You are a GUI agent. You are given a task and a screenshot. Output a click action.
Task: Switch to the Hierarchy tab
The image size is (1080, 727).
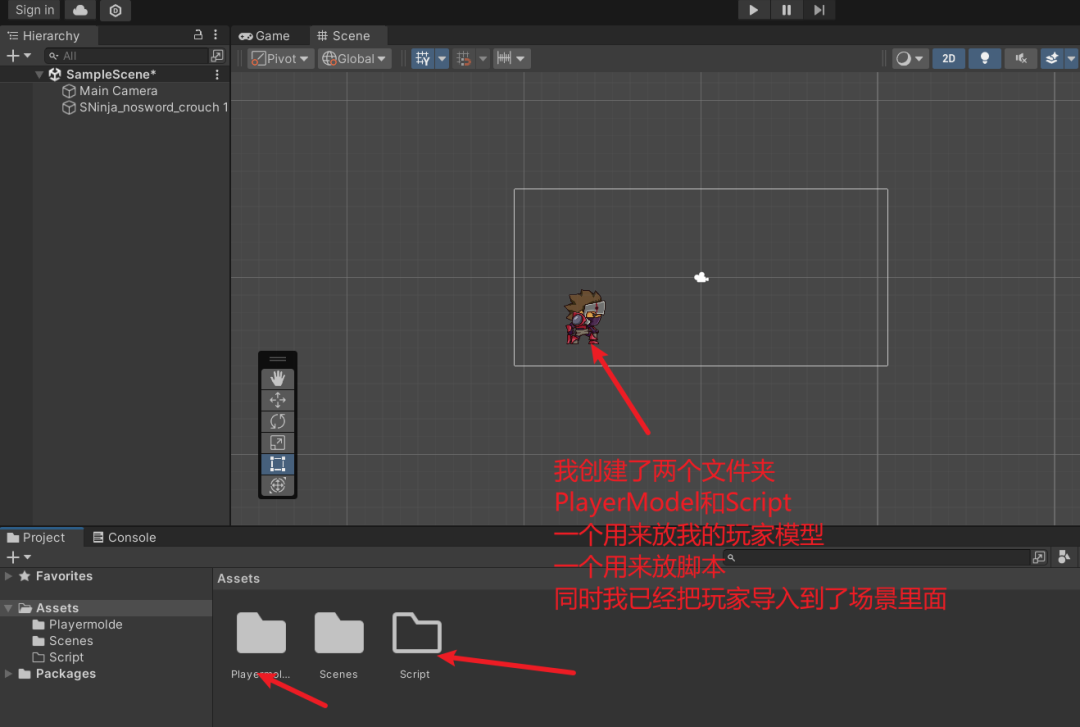tap(45, 35)
